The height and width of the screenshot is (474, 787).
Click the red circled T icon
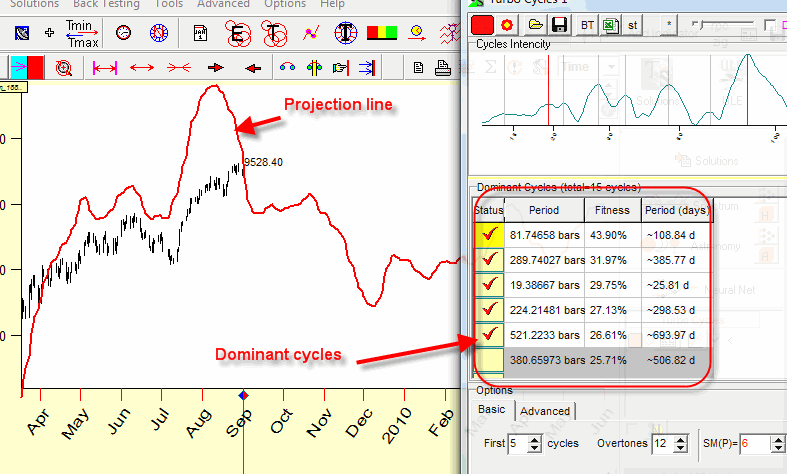[x=275, y=33]
